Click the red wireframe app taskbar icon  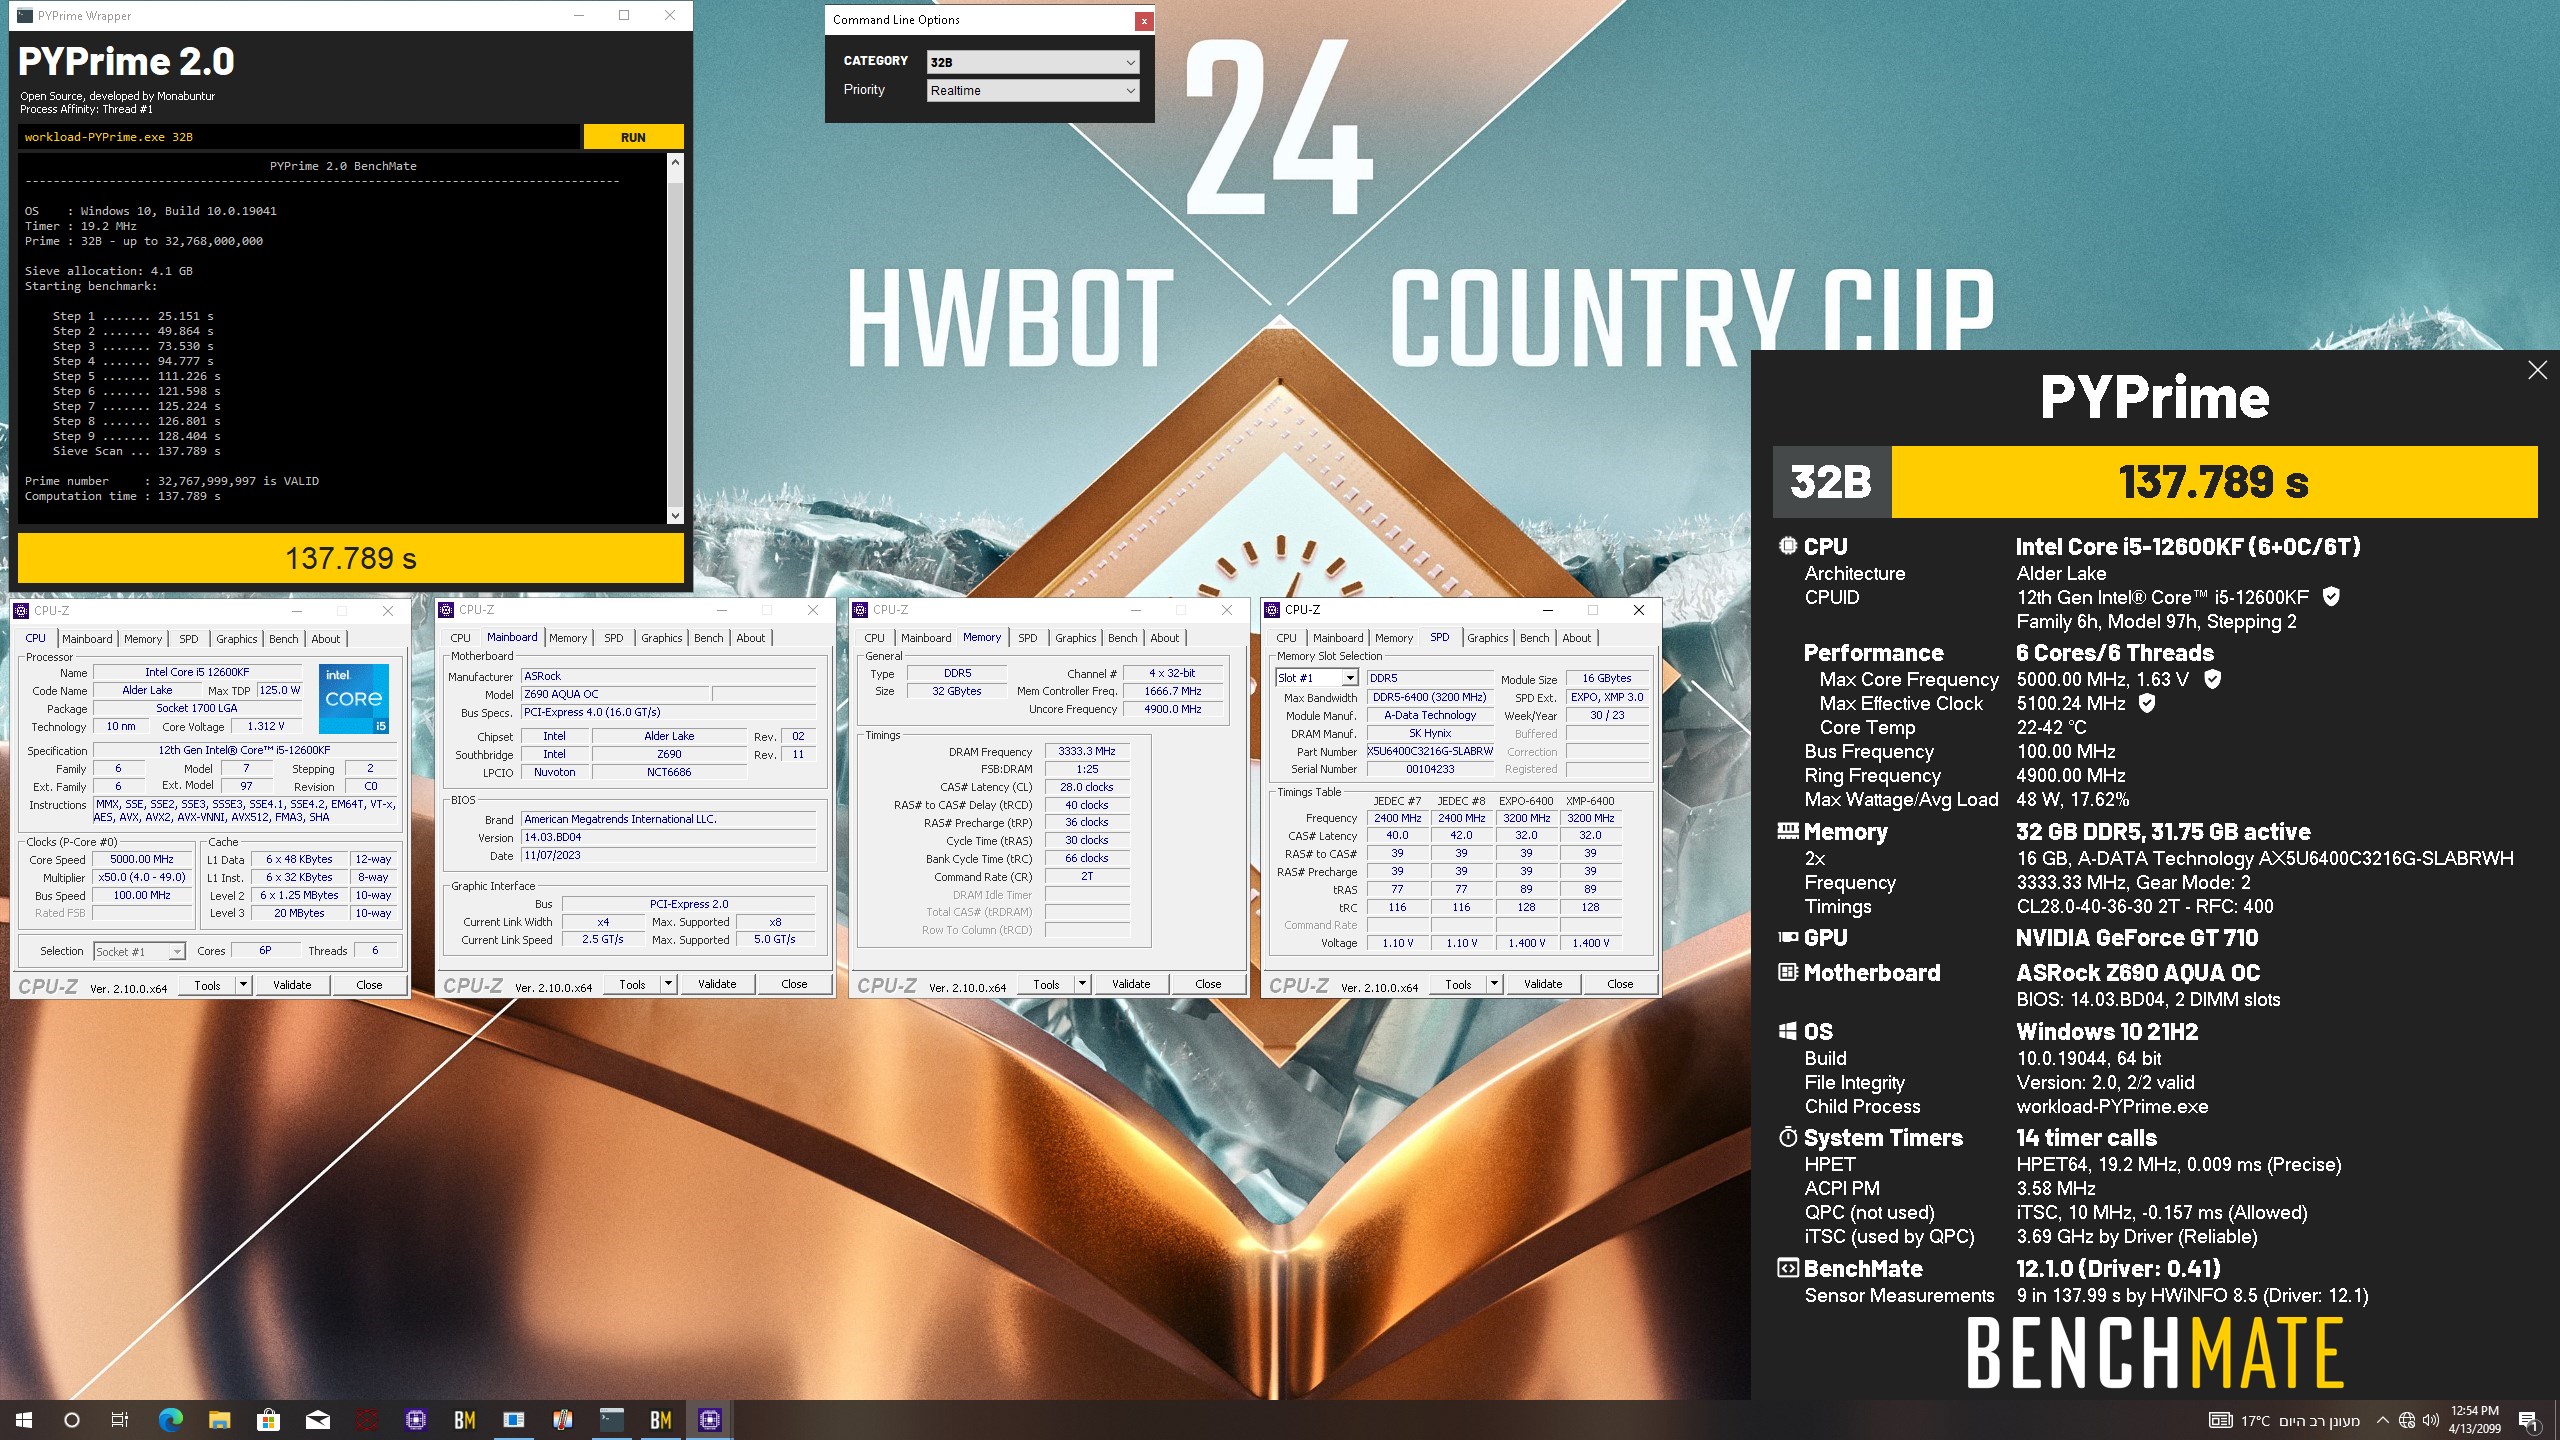tap(367, 1420)
